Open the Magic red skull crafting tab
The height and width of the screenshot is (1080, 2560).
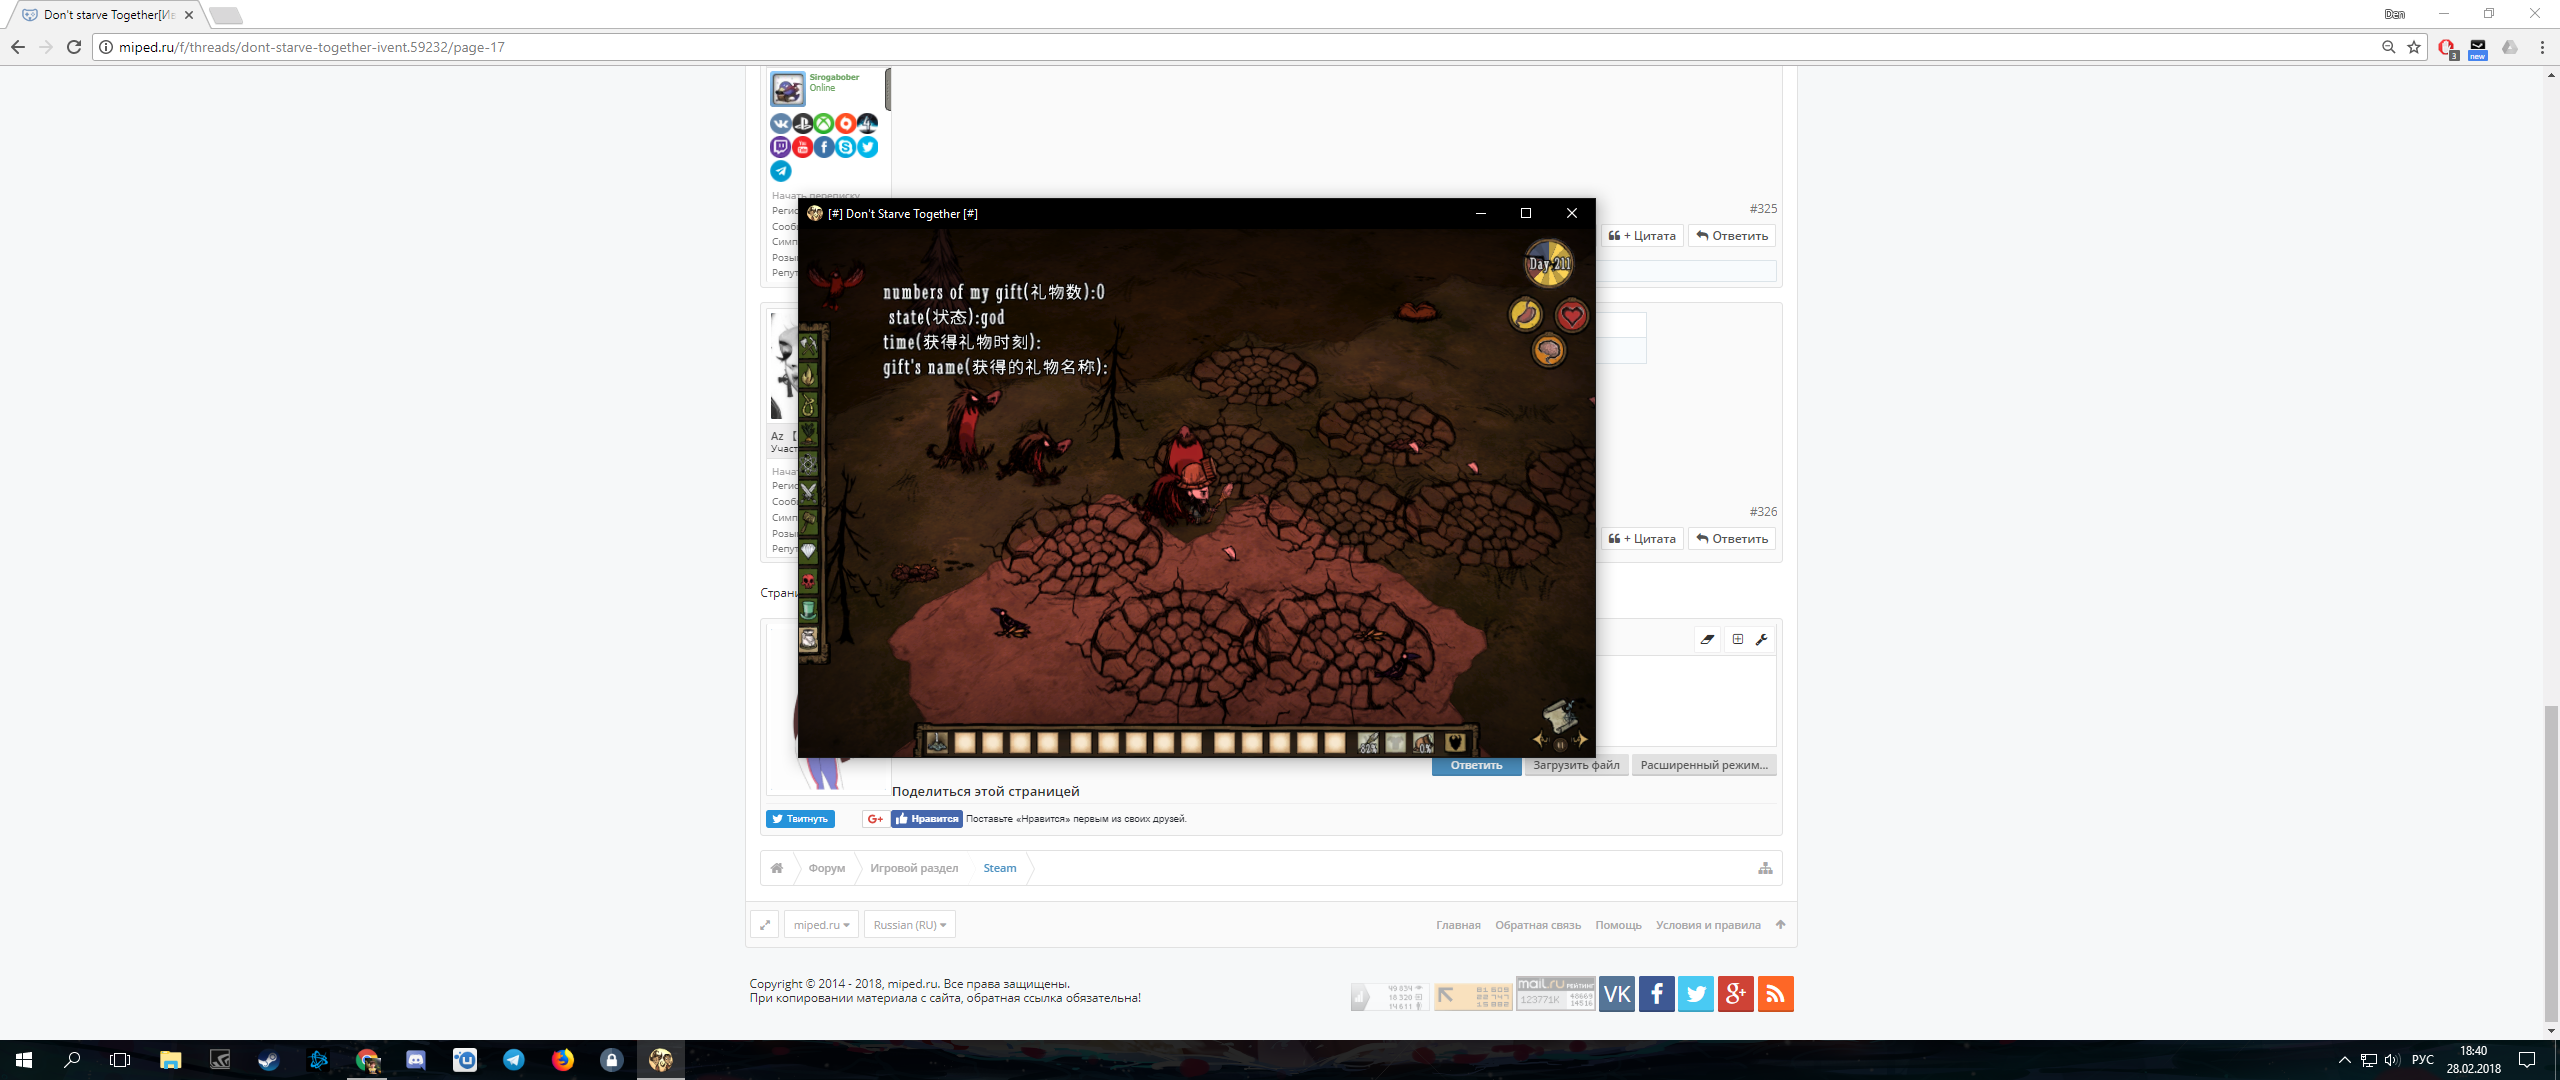808,580
